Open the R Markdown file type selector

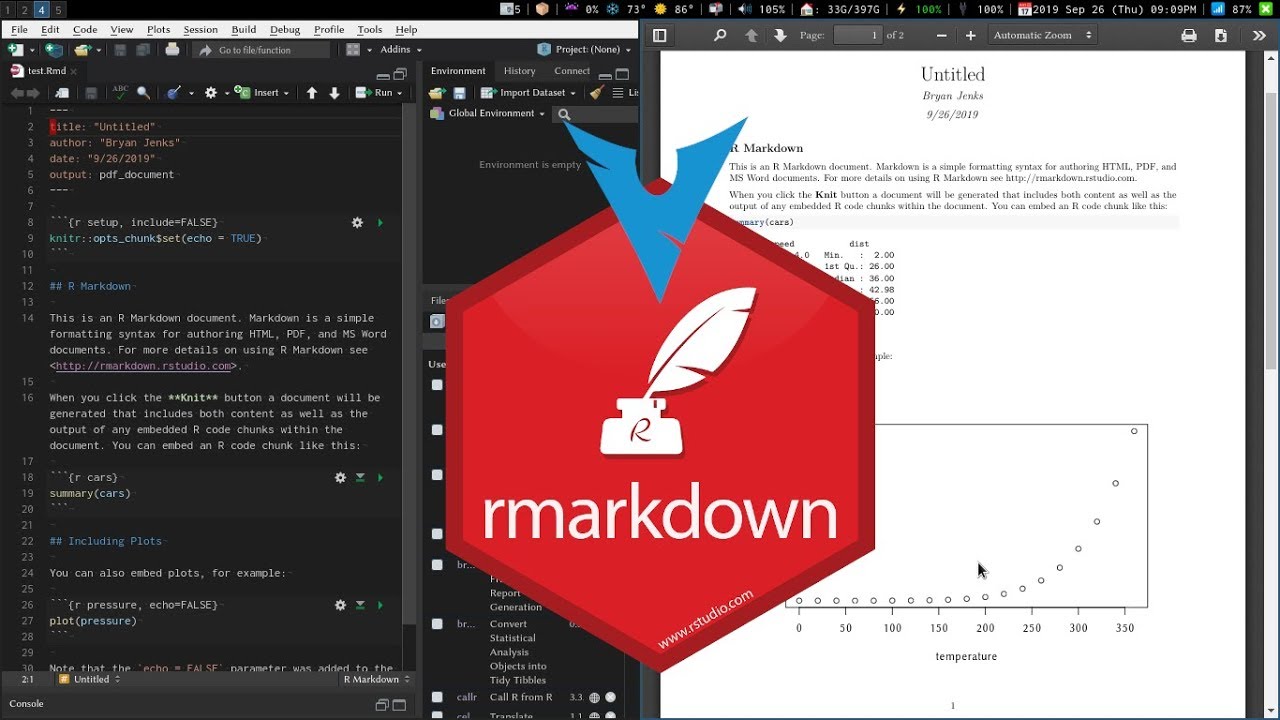pyautogui.click(x=377, y=679)
